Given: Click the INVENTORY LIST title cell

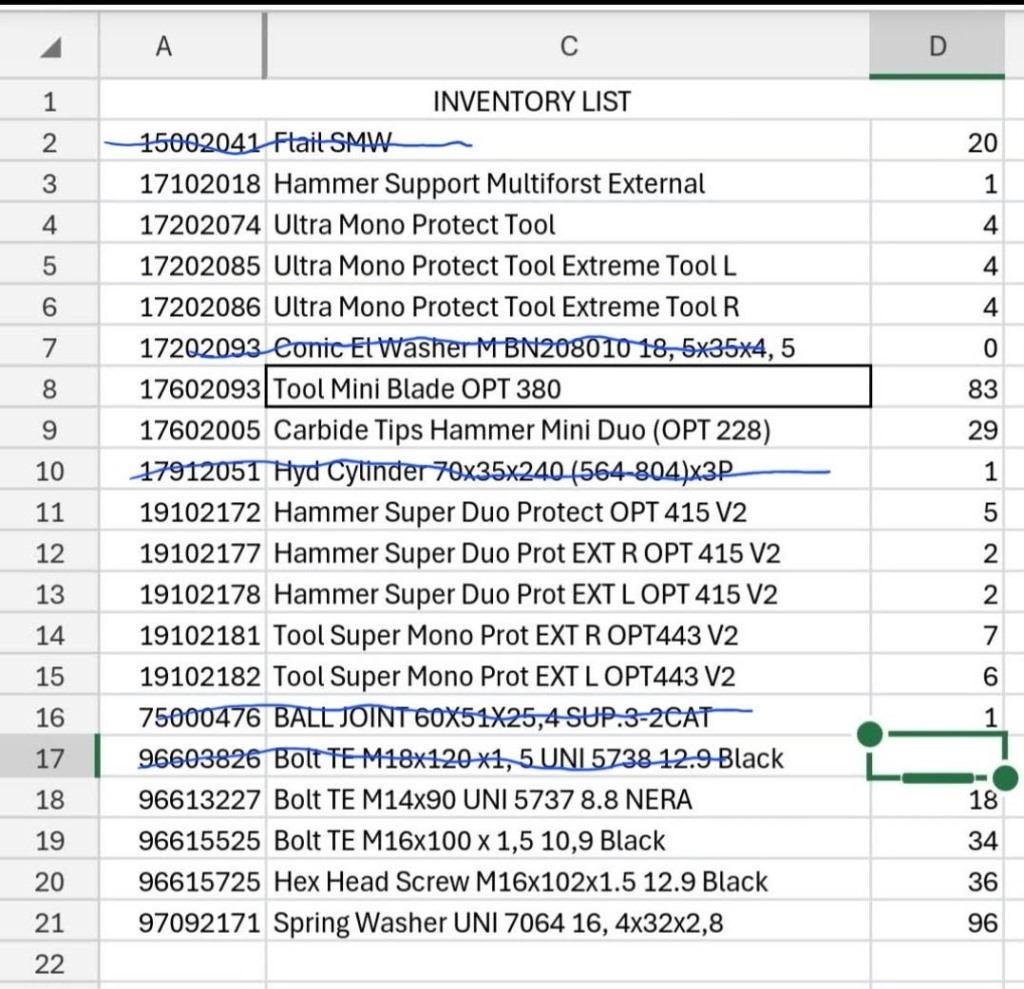Looking at the screenshot, I should tap(531, 101).
